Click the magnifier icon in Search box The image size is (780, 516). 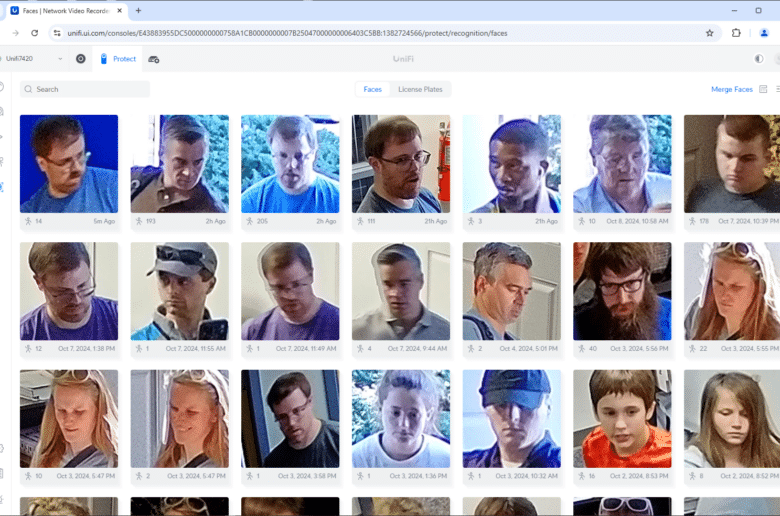click(28, 89)
